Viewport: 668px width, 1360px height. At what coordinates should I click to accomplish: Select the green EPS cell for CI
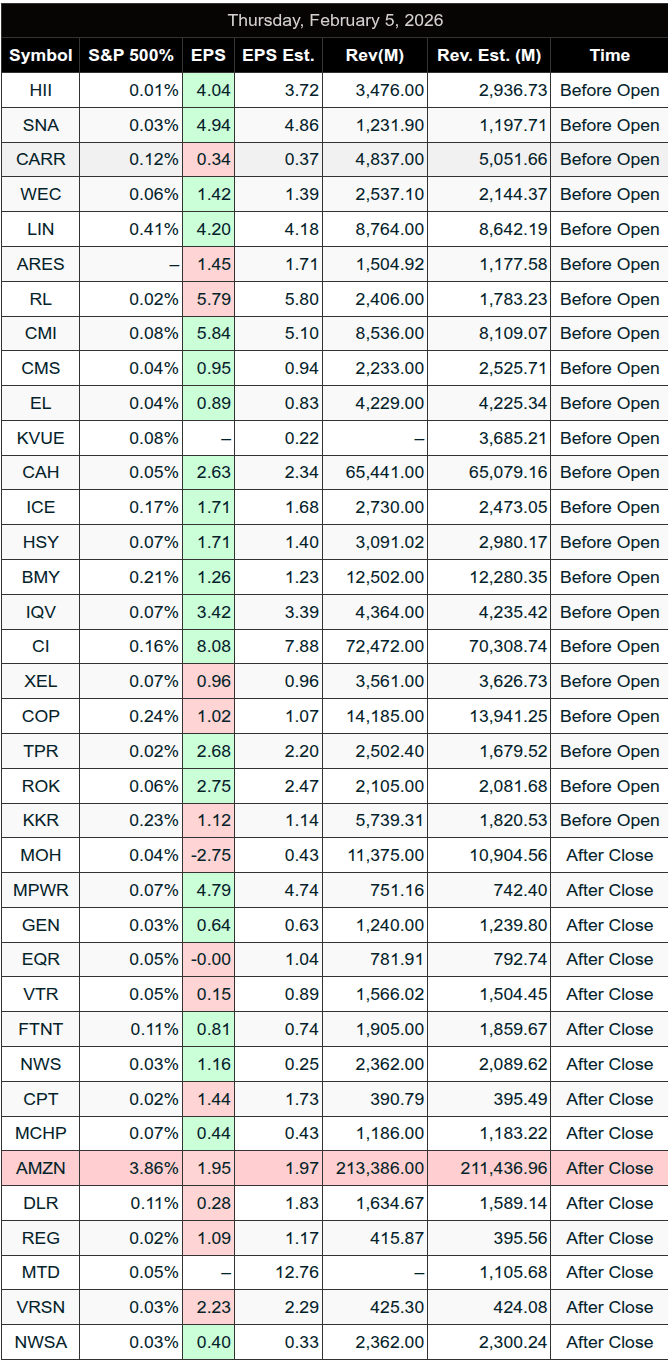point(209,646)
